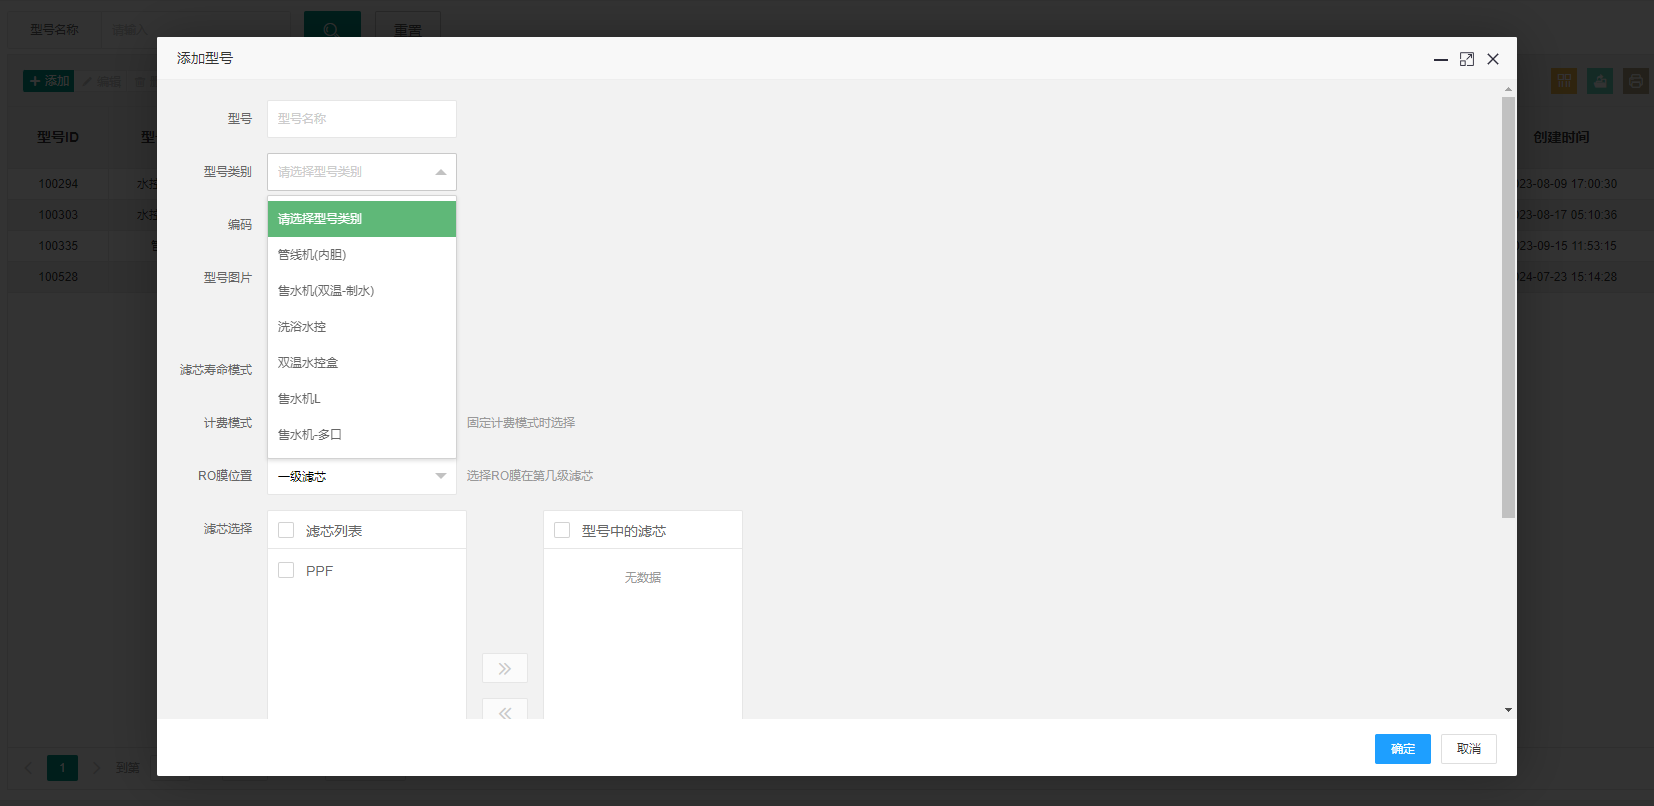This screenshot has height=806, width=1654.
Task: Maximize the 添加型号 dialog window
Action: [1467, 59]
